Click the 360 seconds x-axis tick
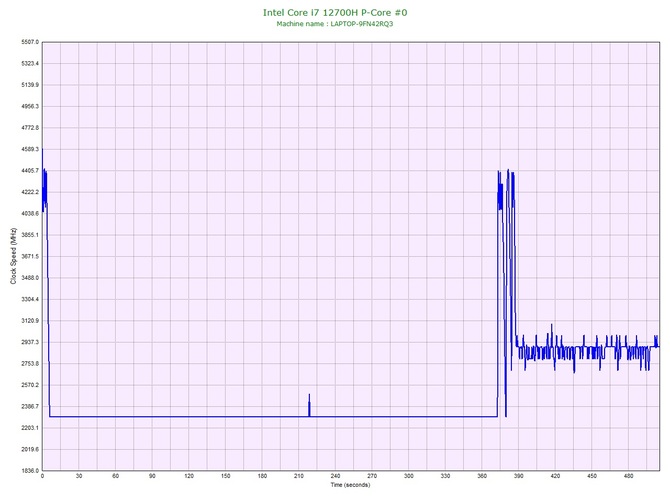The width and height of the screenshot is (670, 502). [482, 476]
